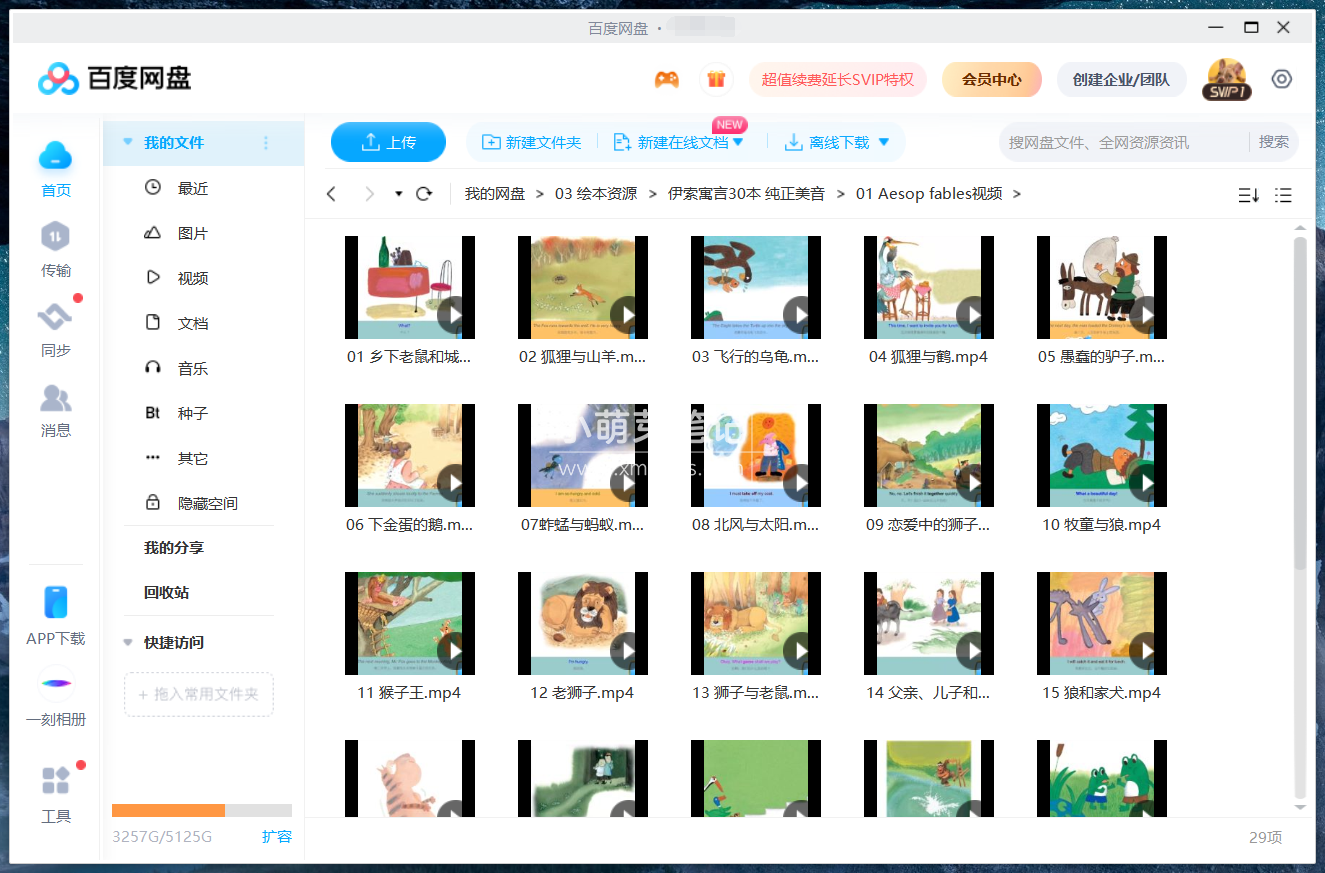Click the storage usage progress bar
This screenshot has width=1325, height=873.
click(200, 810)
